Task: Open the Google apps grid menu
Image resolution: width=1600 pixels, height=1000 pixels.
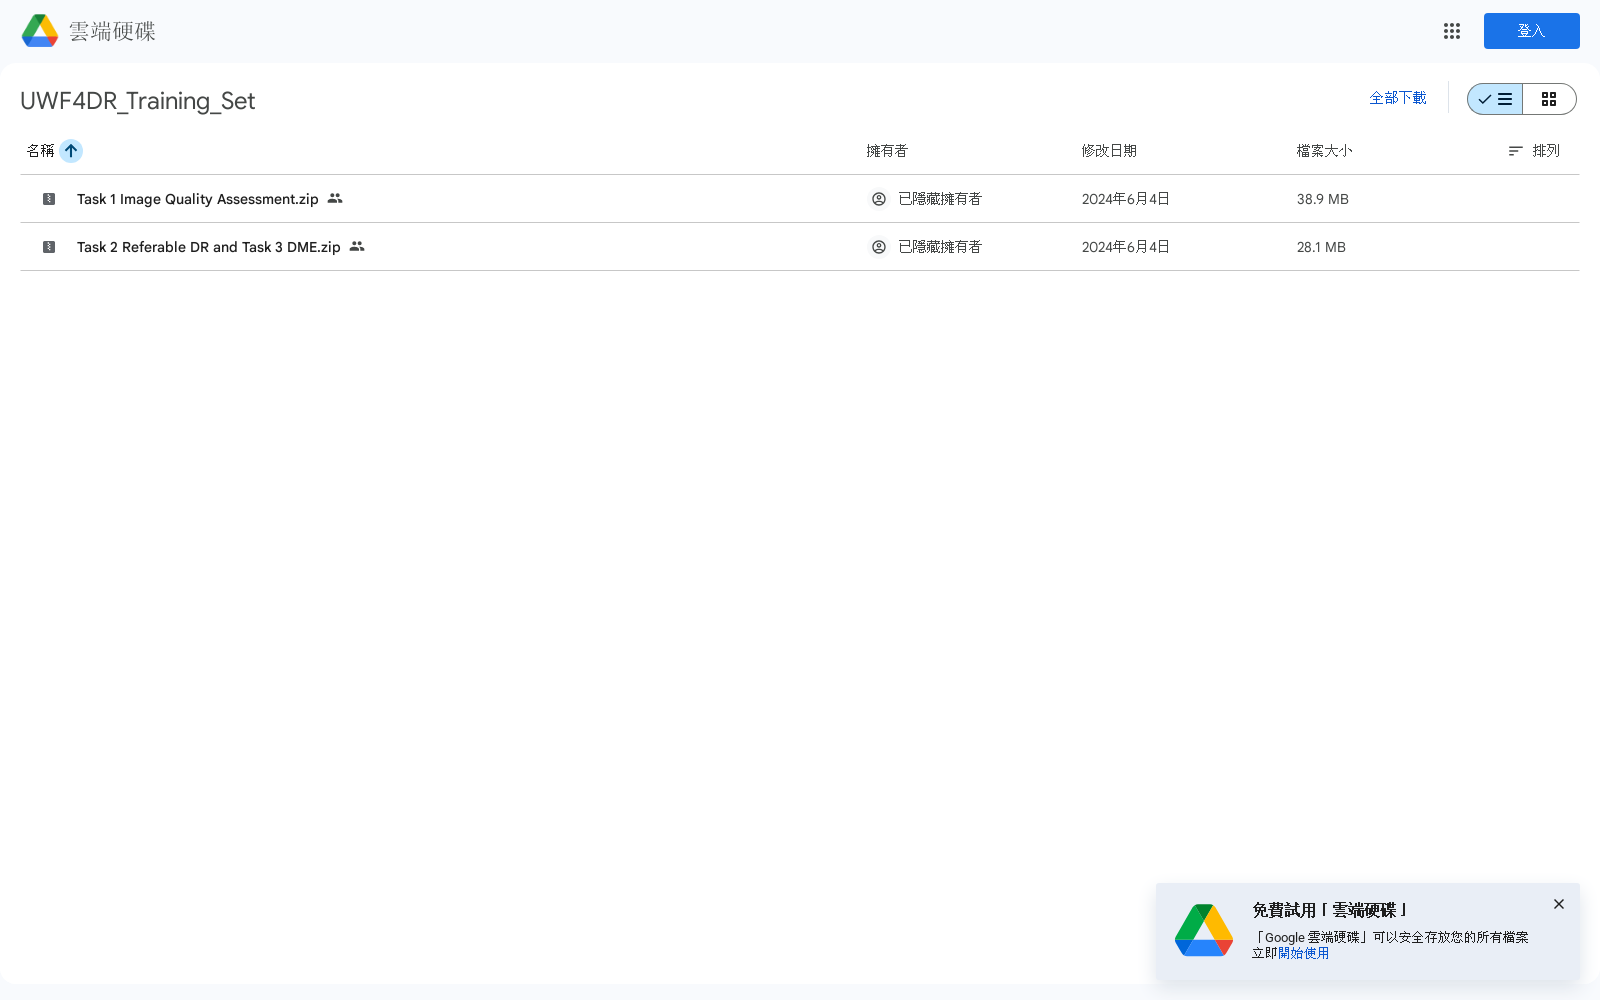Action: click(1452, 31)
